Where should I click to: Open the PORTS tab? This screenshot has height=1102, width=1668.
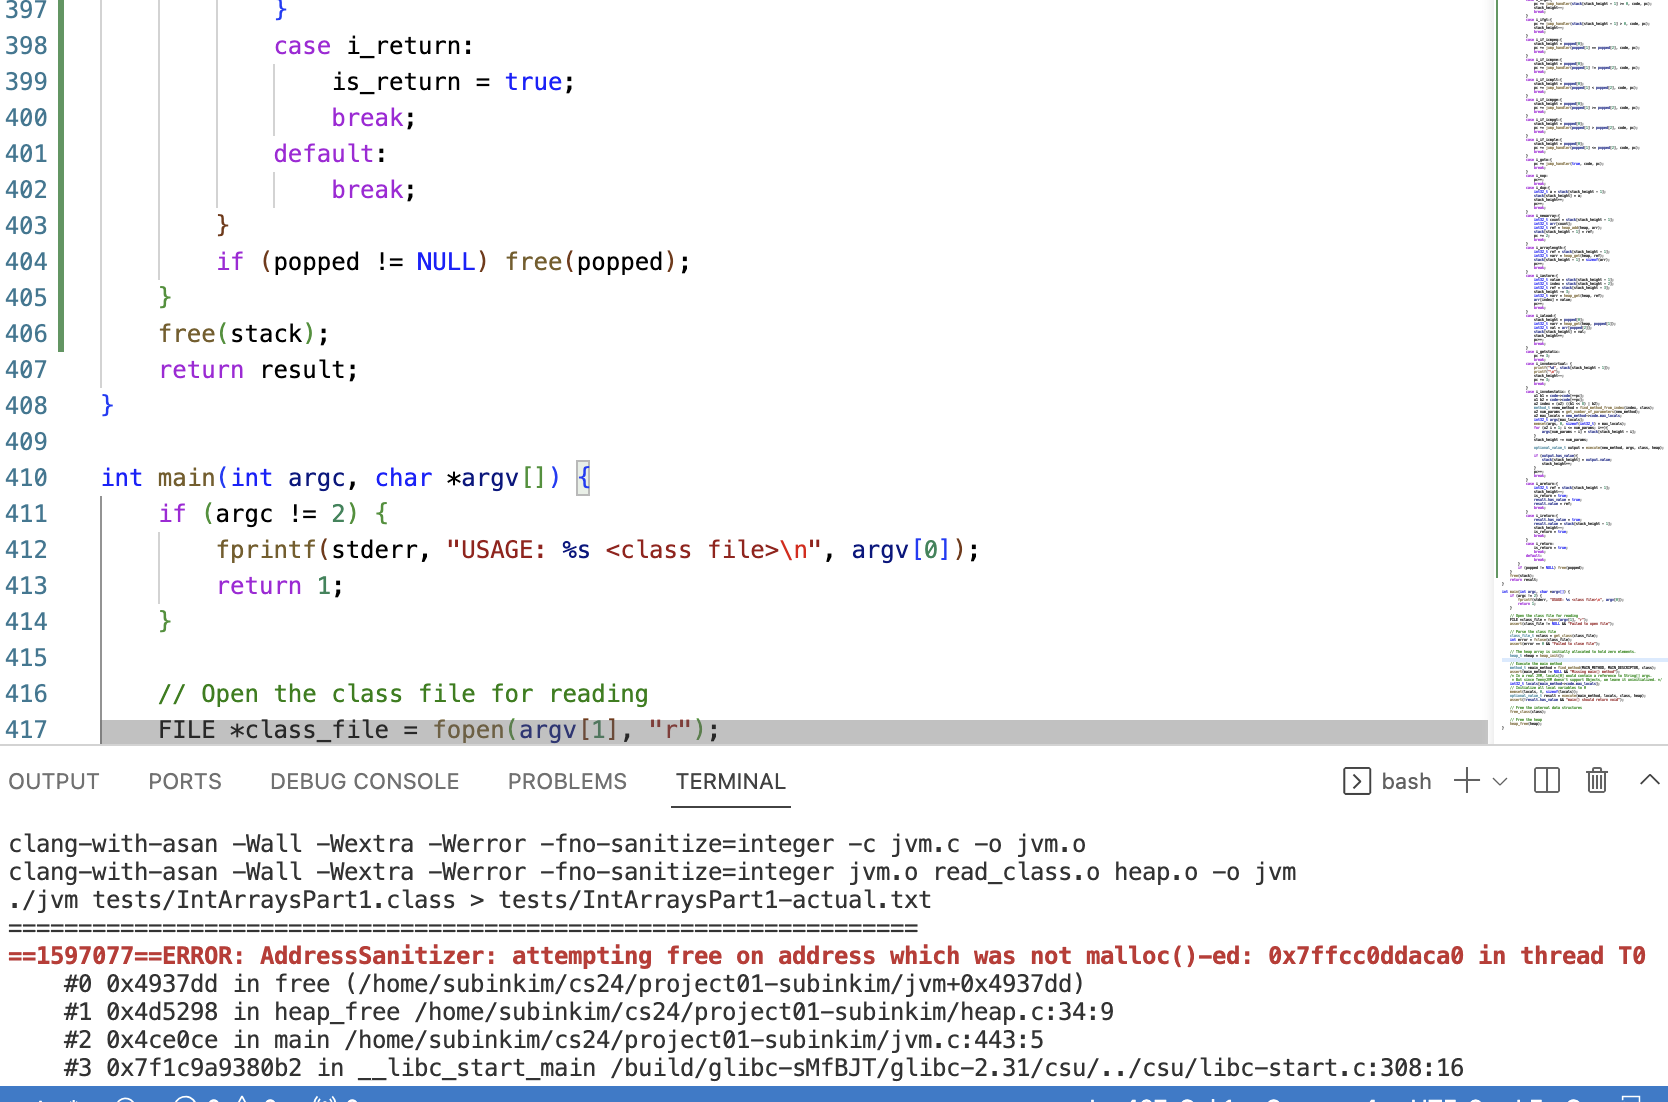click(185, 782)
